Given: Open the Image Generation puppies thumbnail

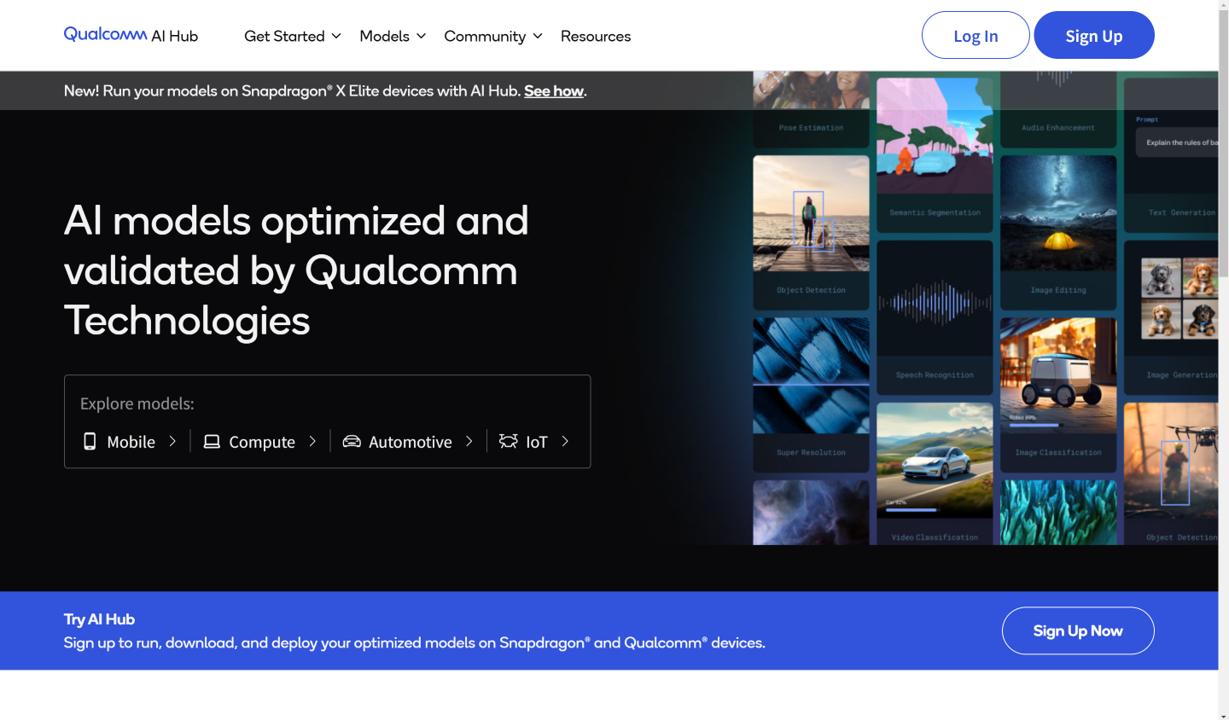Looking at the screenshot, I should 1170,316.
